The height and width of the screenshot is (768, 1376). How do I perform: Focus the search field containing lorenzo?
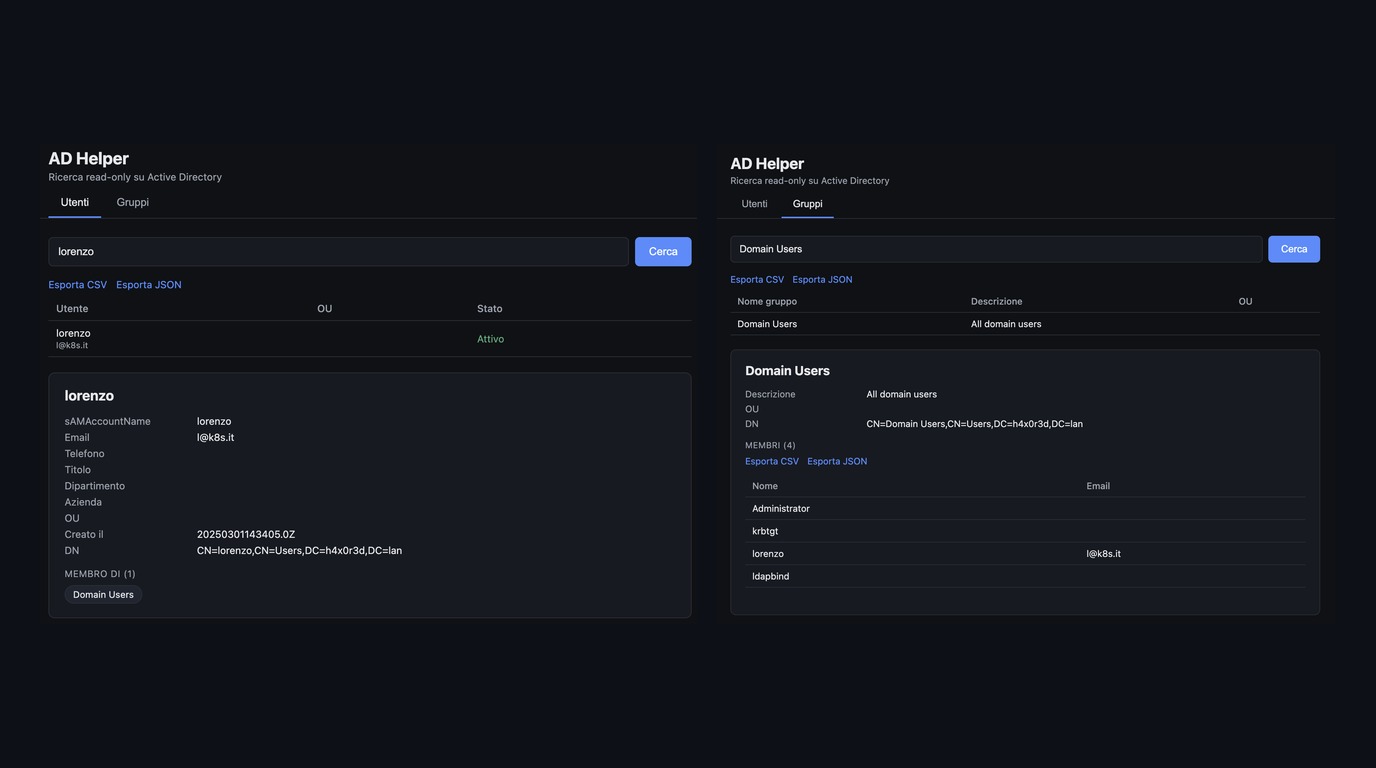339,252
